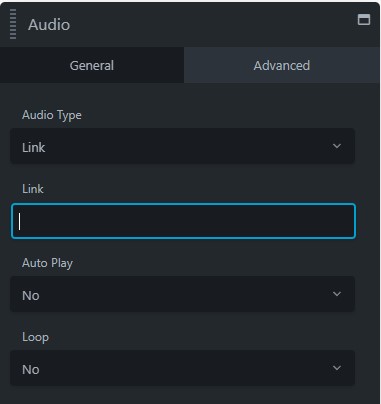Click the Audio panel title
Viewport: 381px width, 404px height.
[49, 25]
